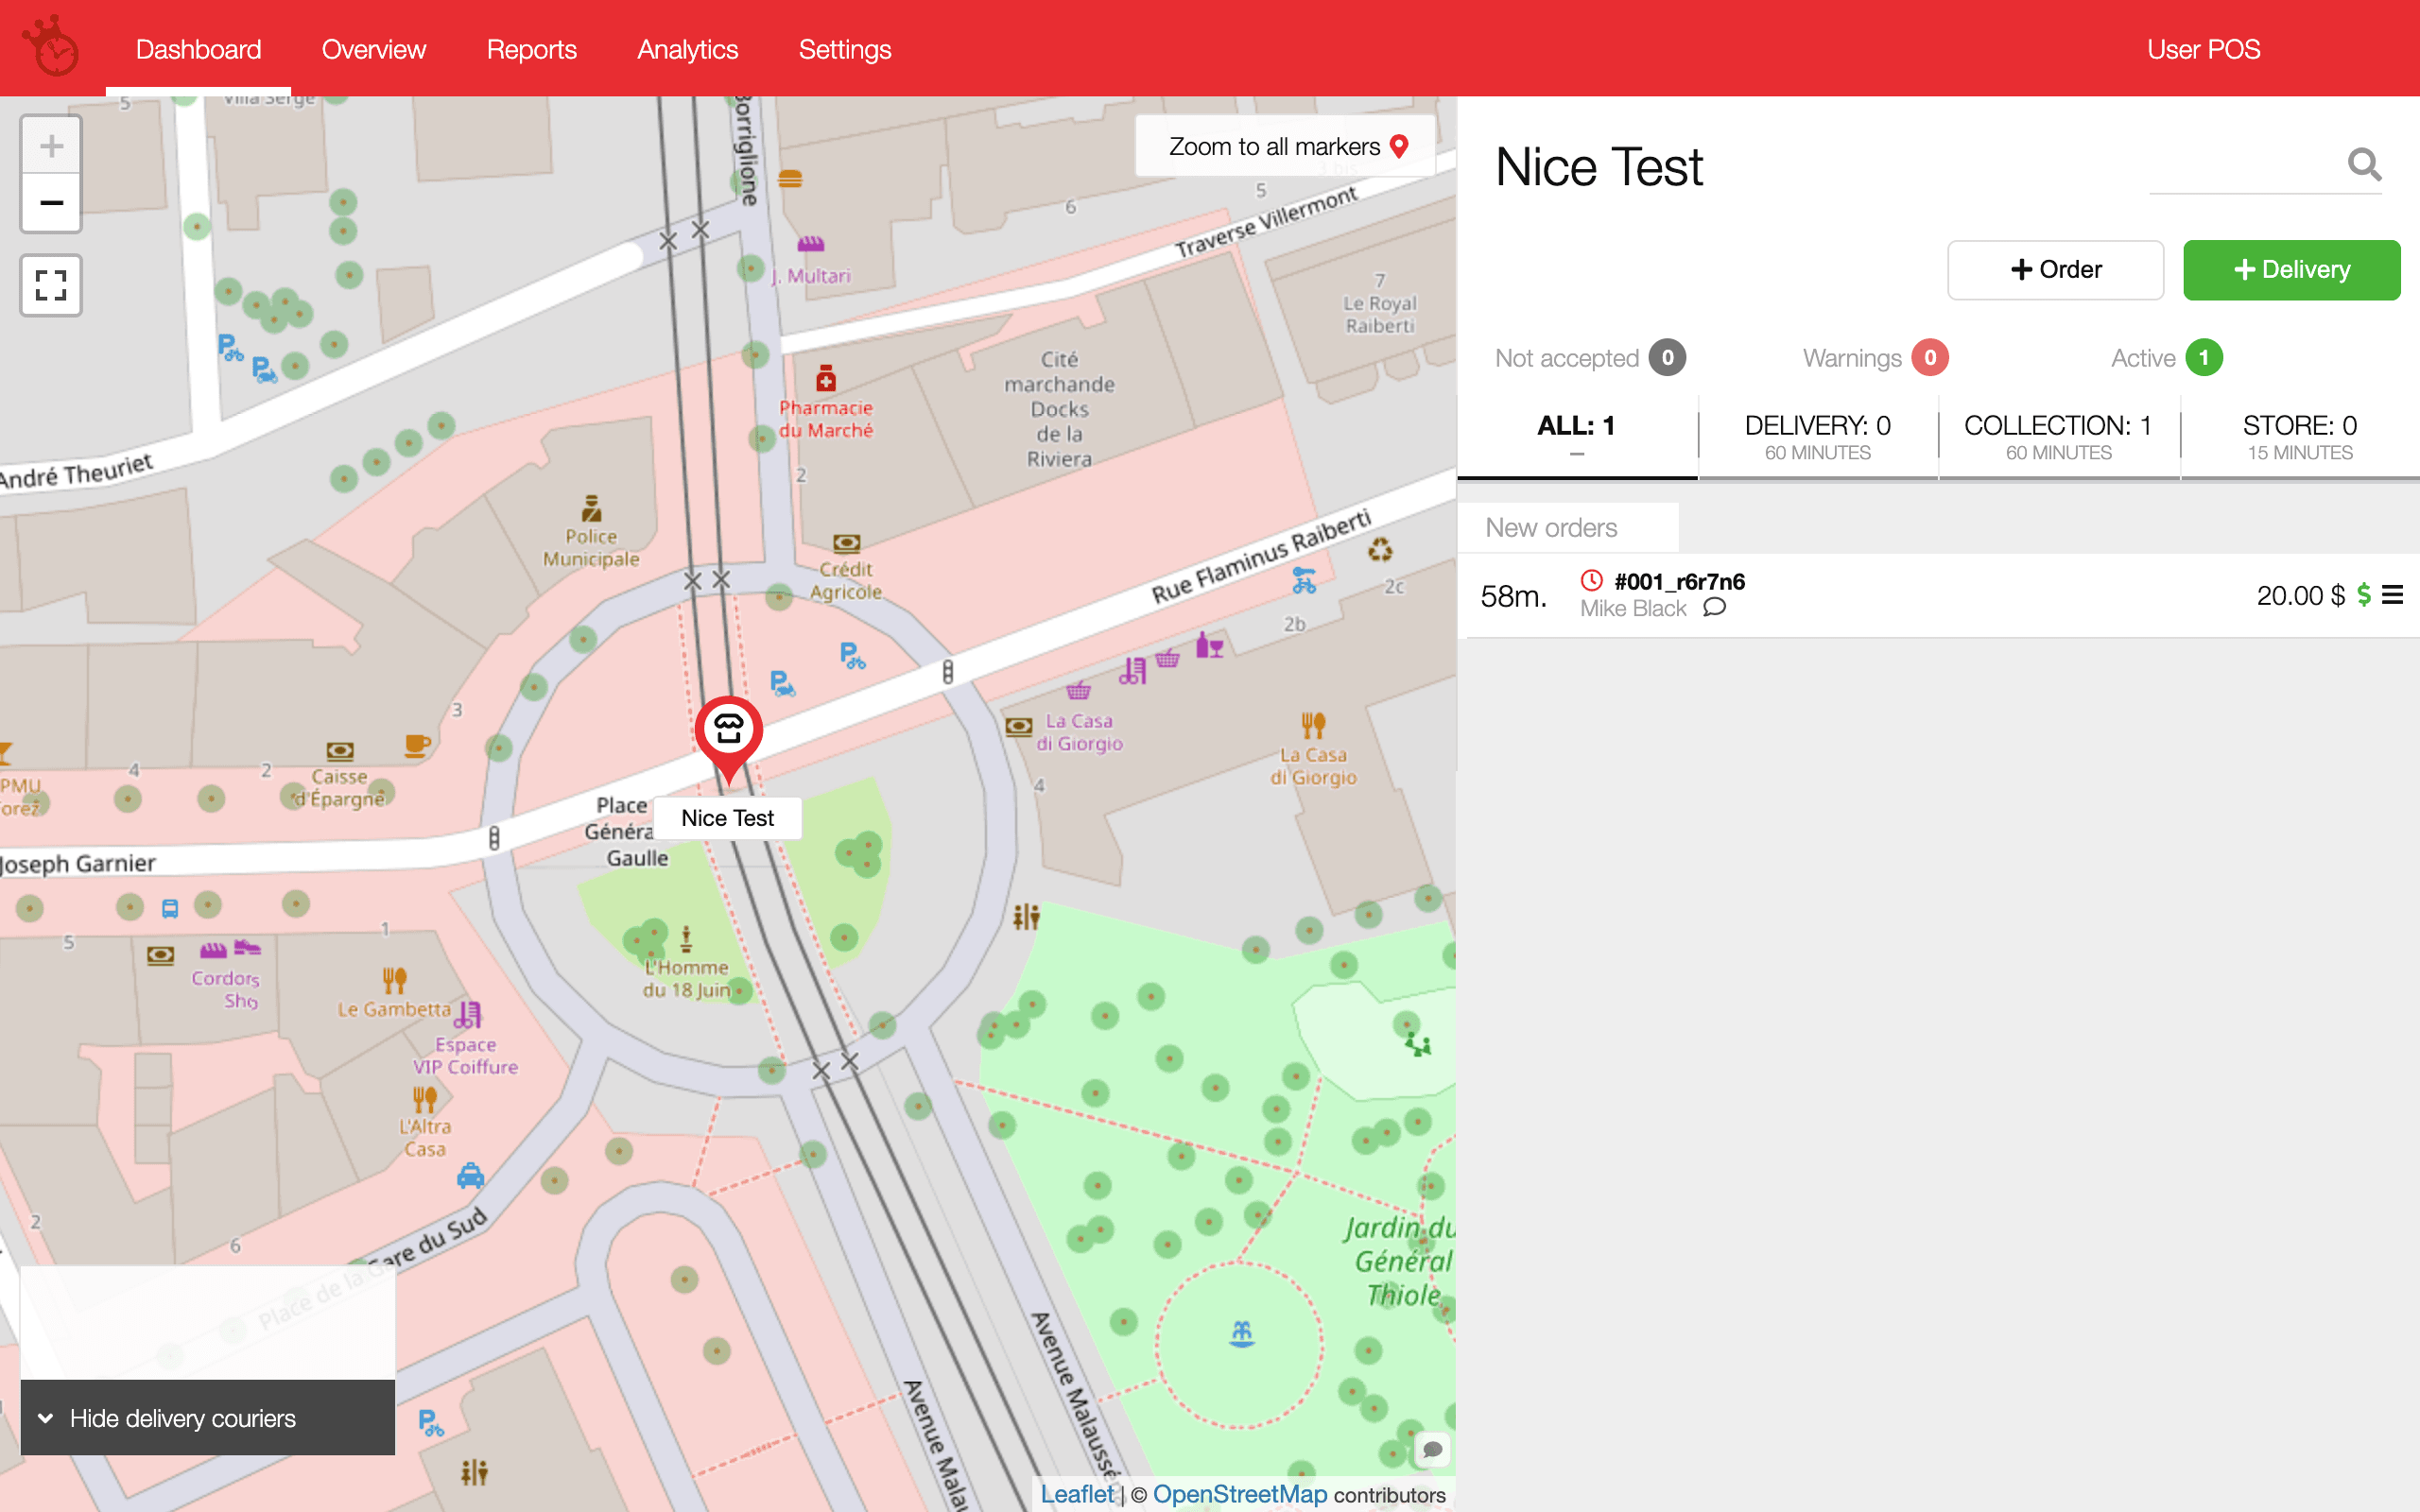Click the café cup icon on map

coord(417,745)
